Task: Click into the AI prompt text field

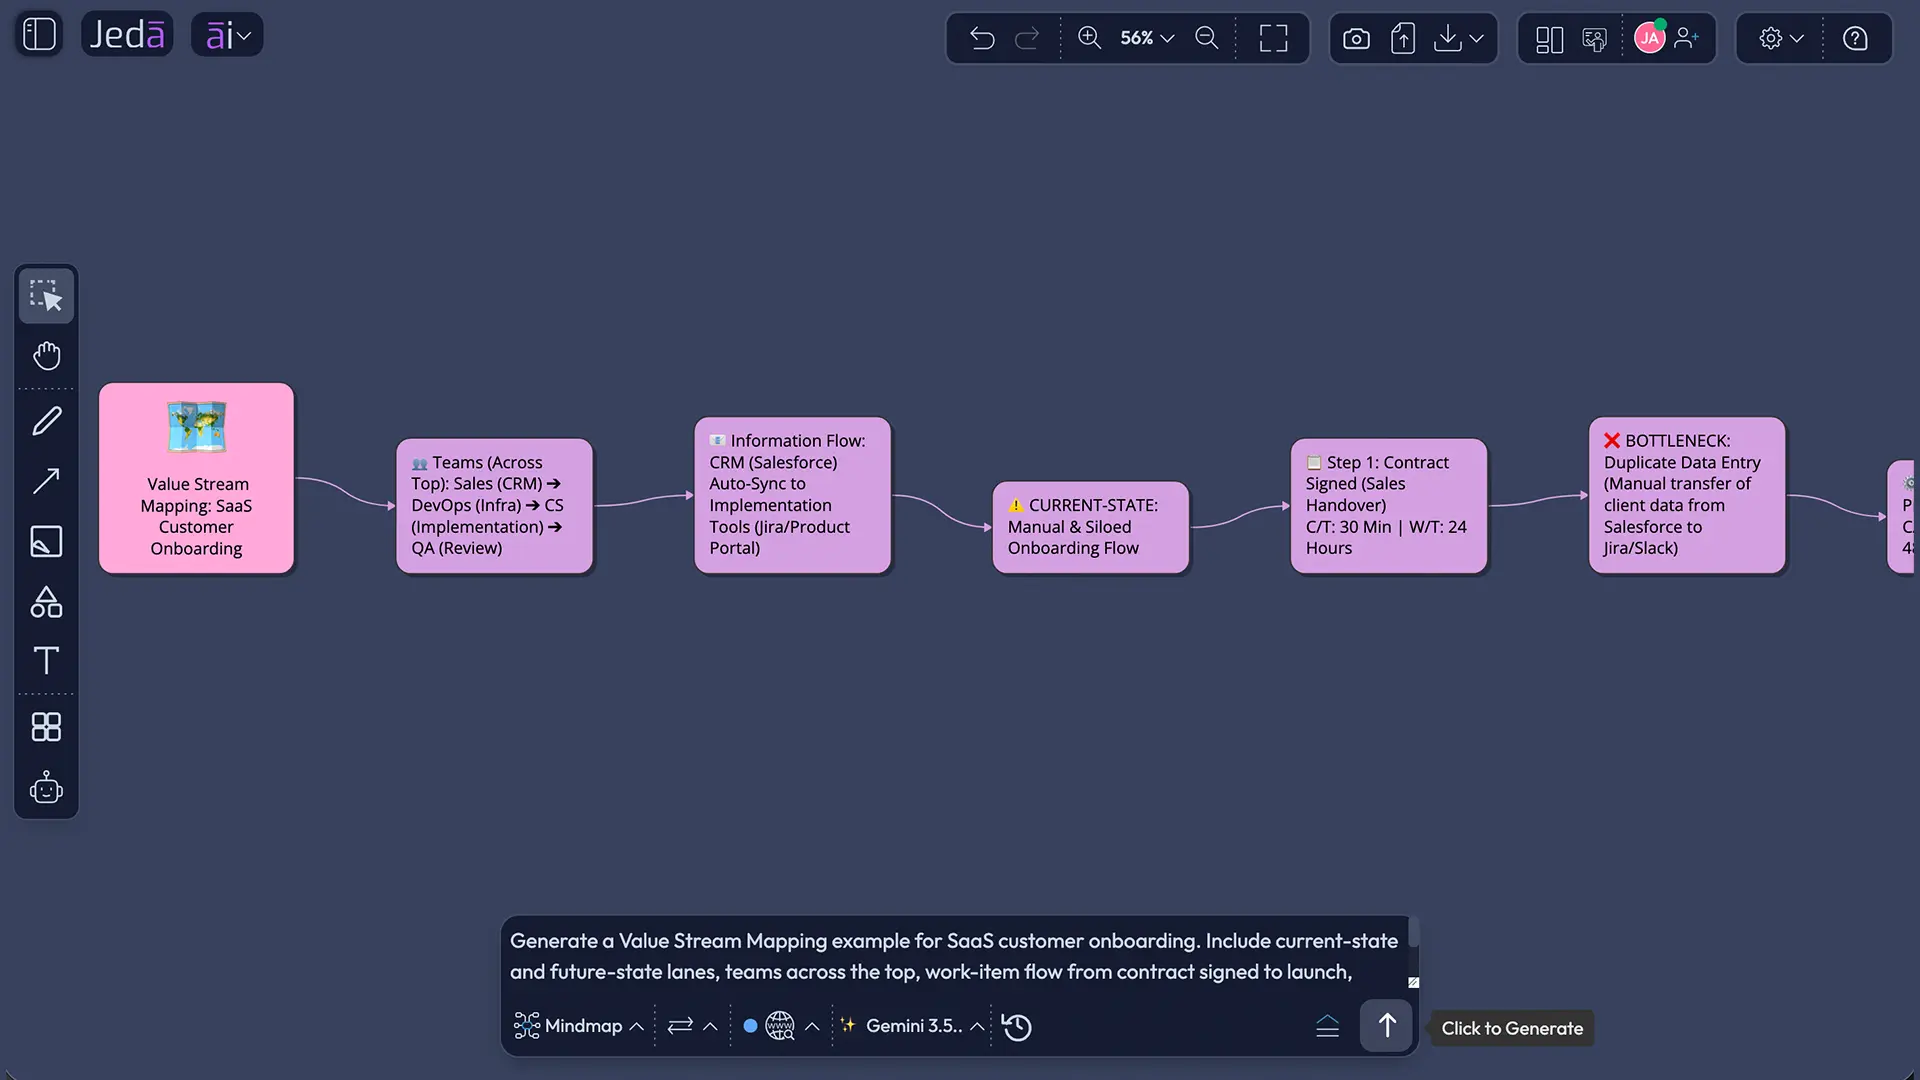Action: 955,956
